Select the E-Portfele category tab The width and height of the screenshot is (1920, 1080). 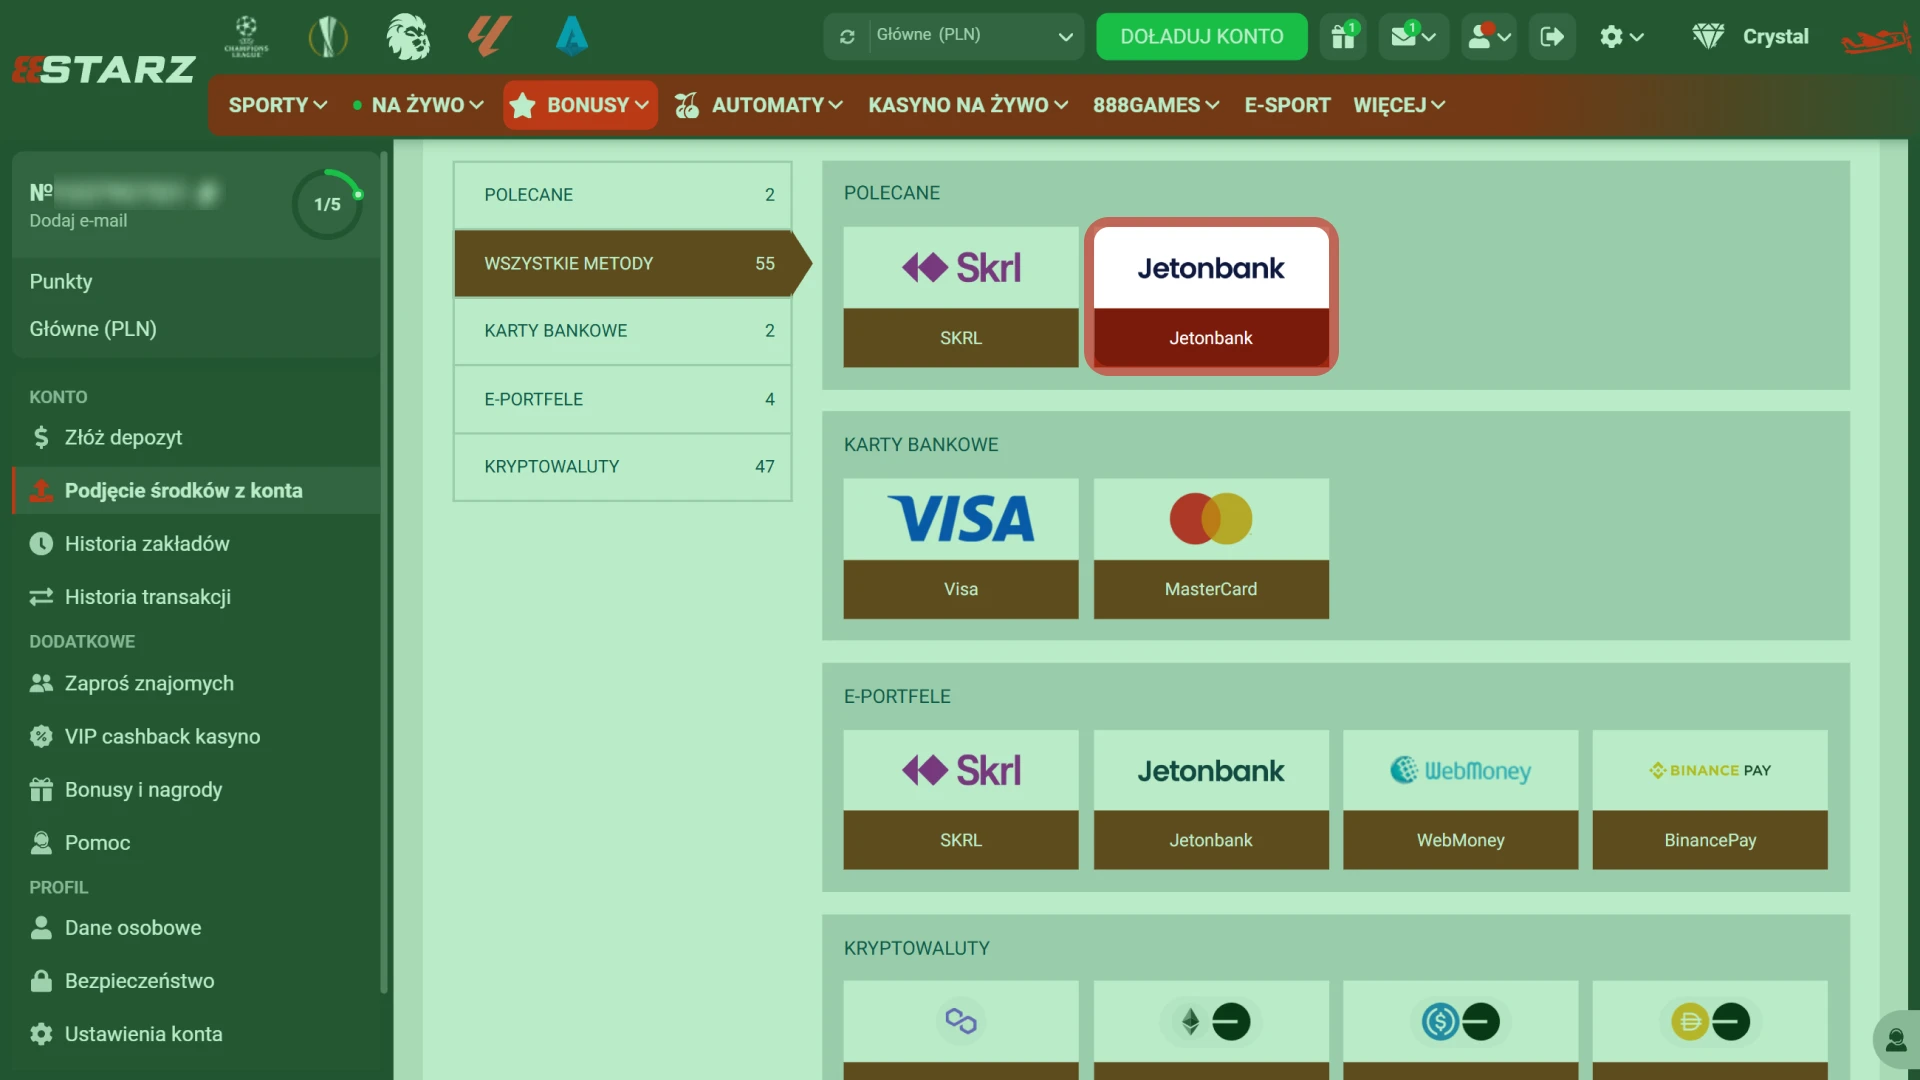[622, 399]
